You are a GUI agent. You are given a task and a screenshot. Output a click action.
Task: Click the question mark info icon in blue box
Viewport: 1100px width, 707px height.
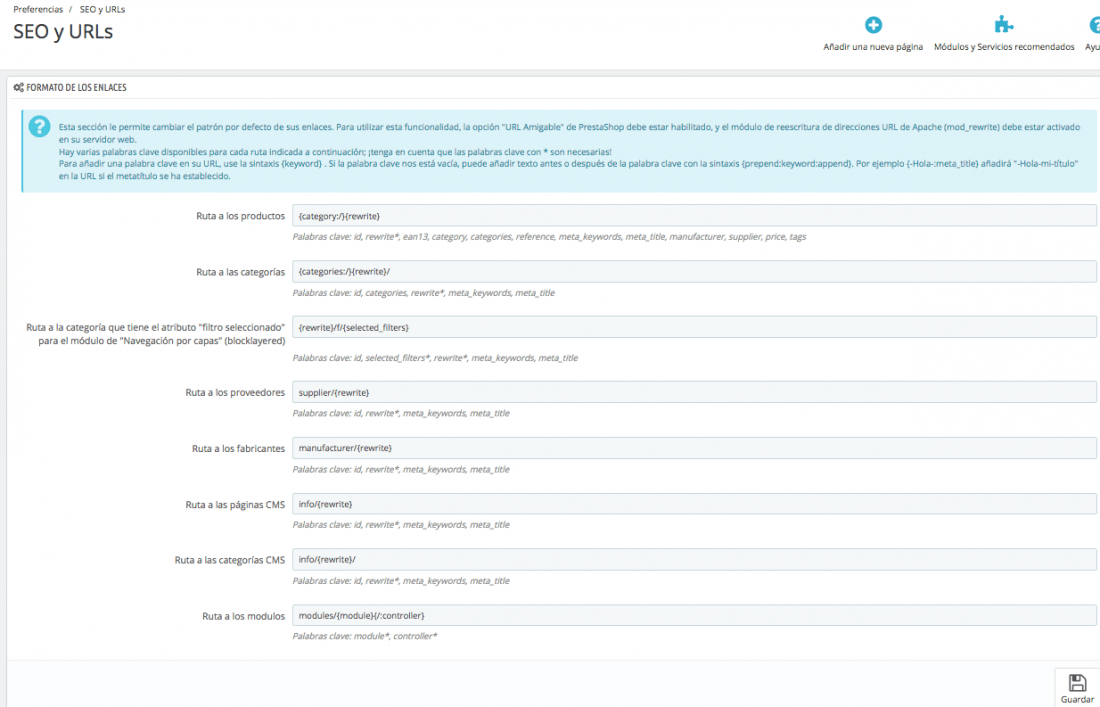pos(39,127)
